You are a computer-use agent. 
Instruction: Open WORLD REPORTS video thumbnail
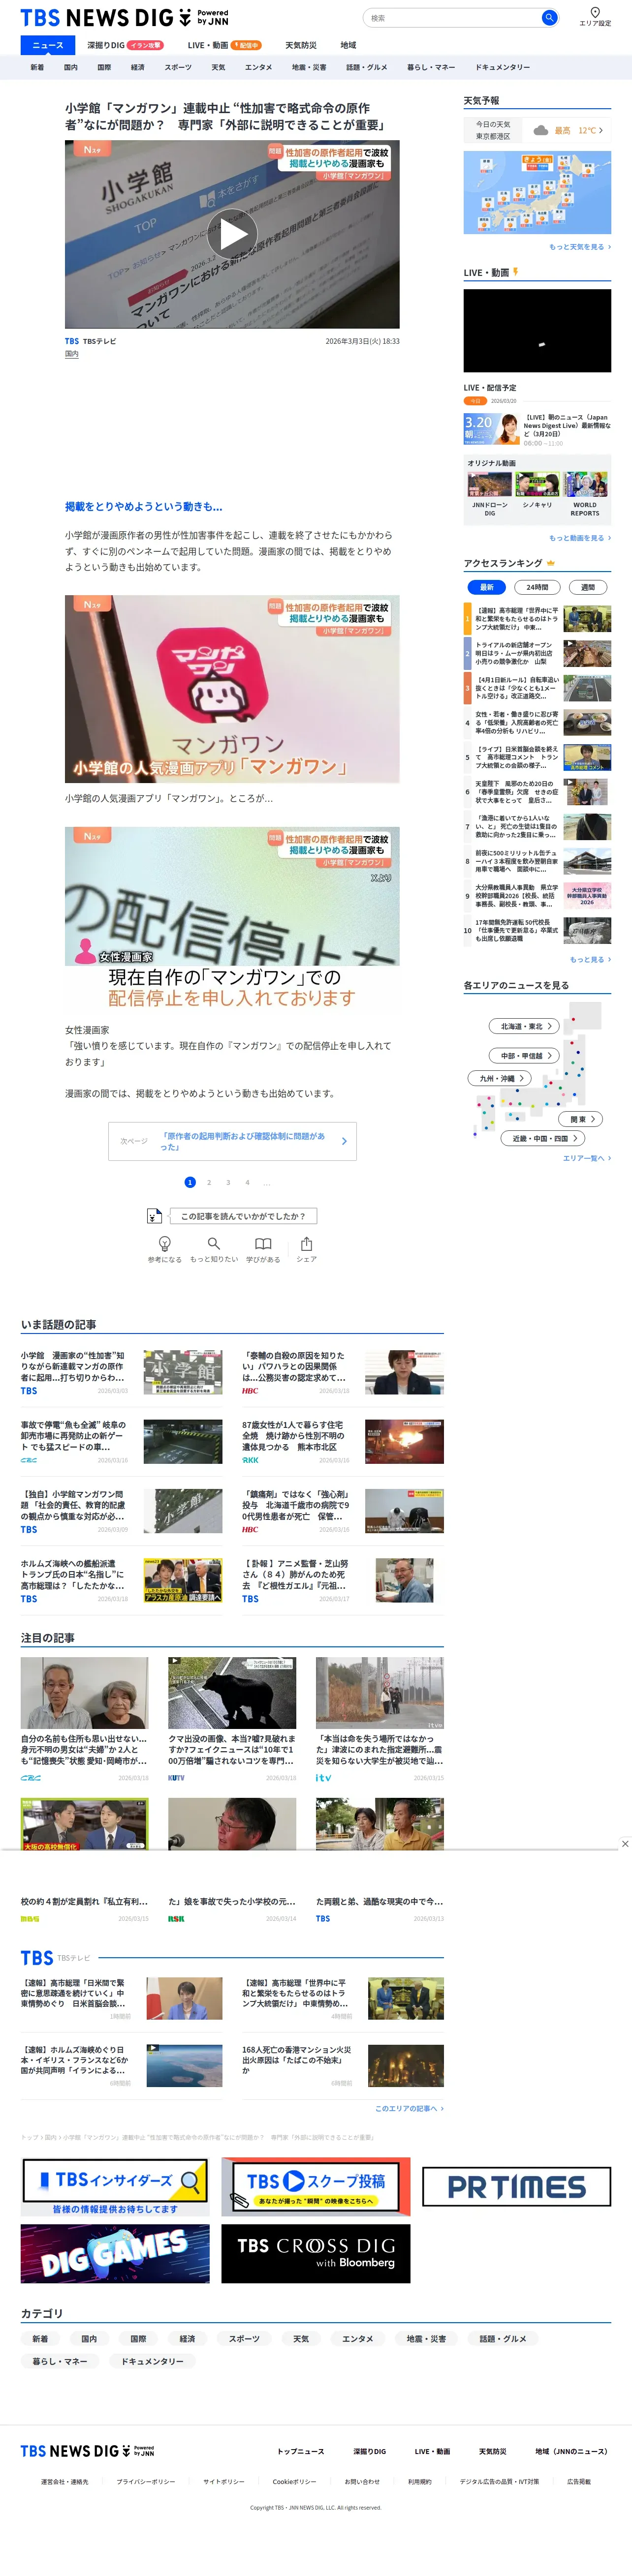[x=585, y=484]
